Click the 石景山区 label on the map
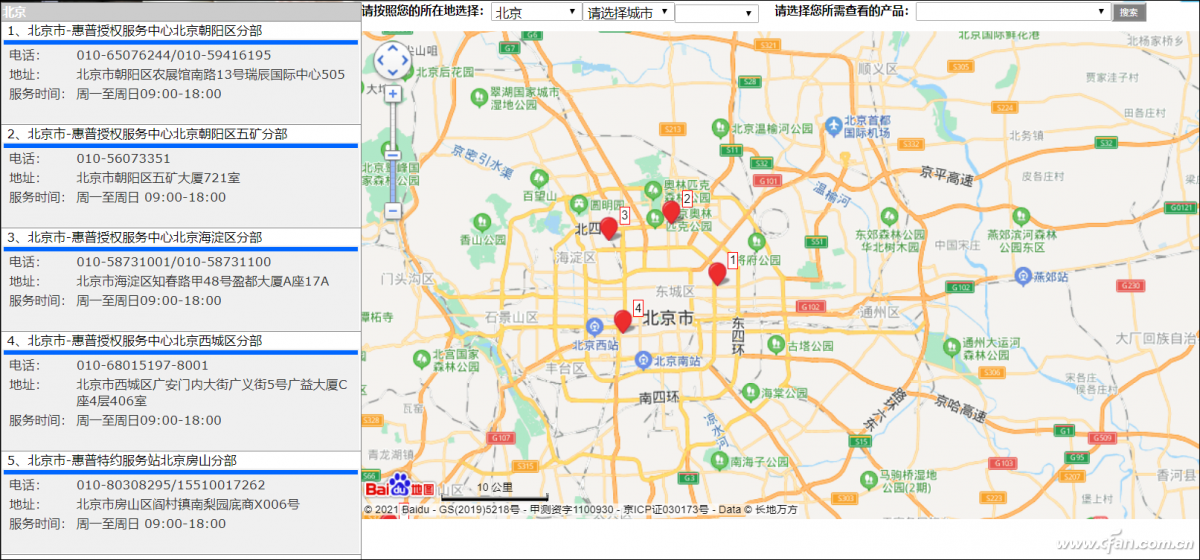Viewport: 1200px width, 560px height. pos(512,317)
